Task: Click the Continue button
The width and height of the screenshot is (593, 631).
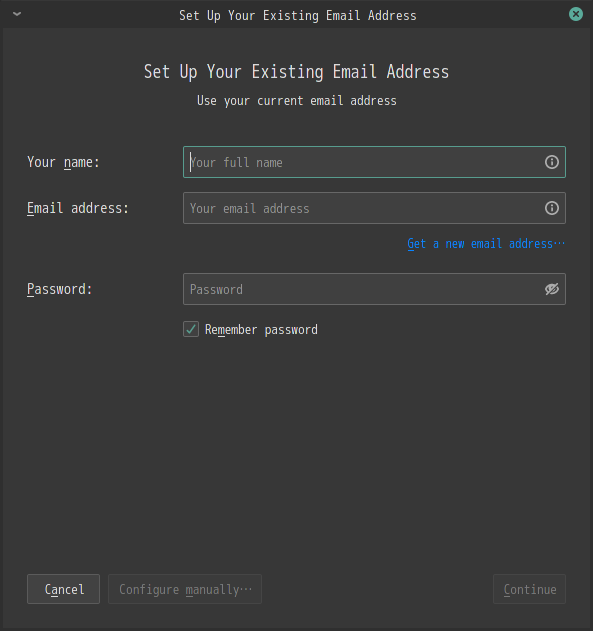Action: coord(529,589)
